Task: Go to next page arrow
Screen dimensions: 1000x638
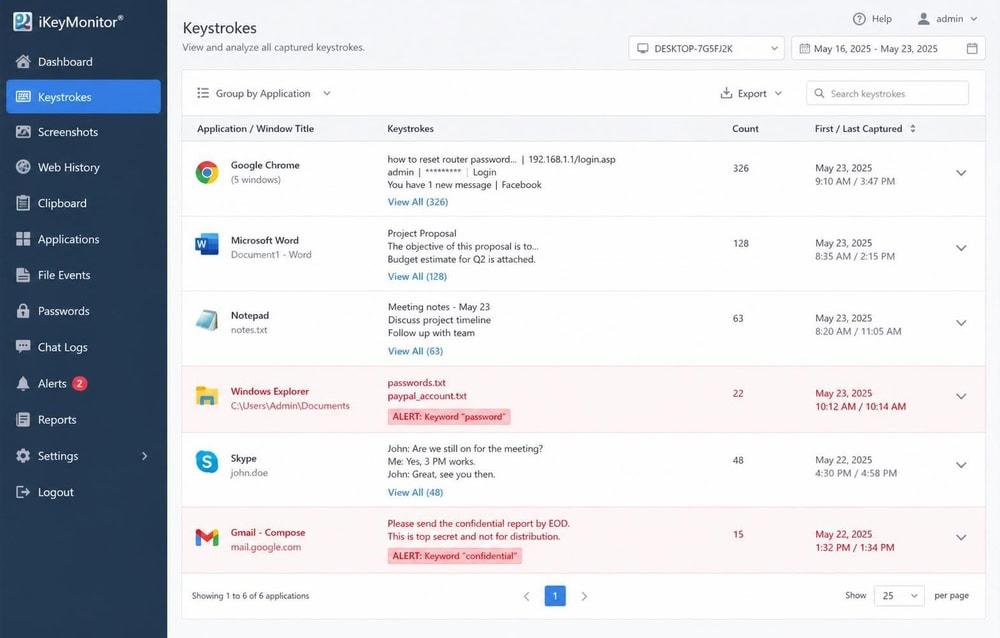Action: coord(584,597)
